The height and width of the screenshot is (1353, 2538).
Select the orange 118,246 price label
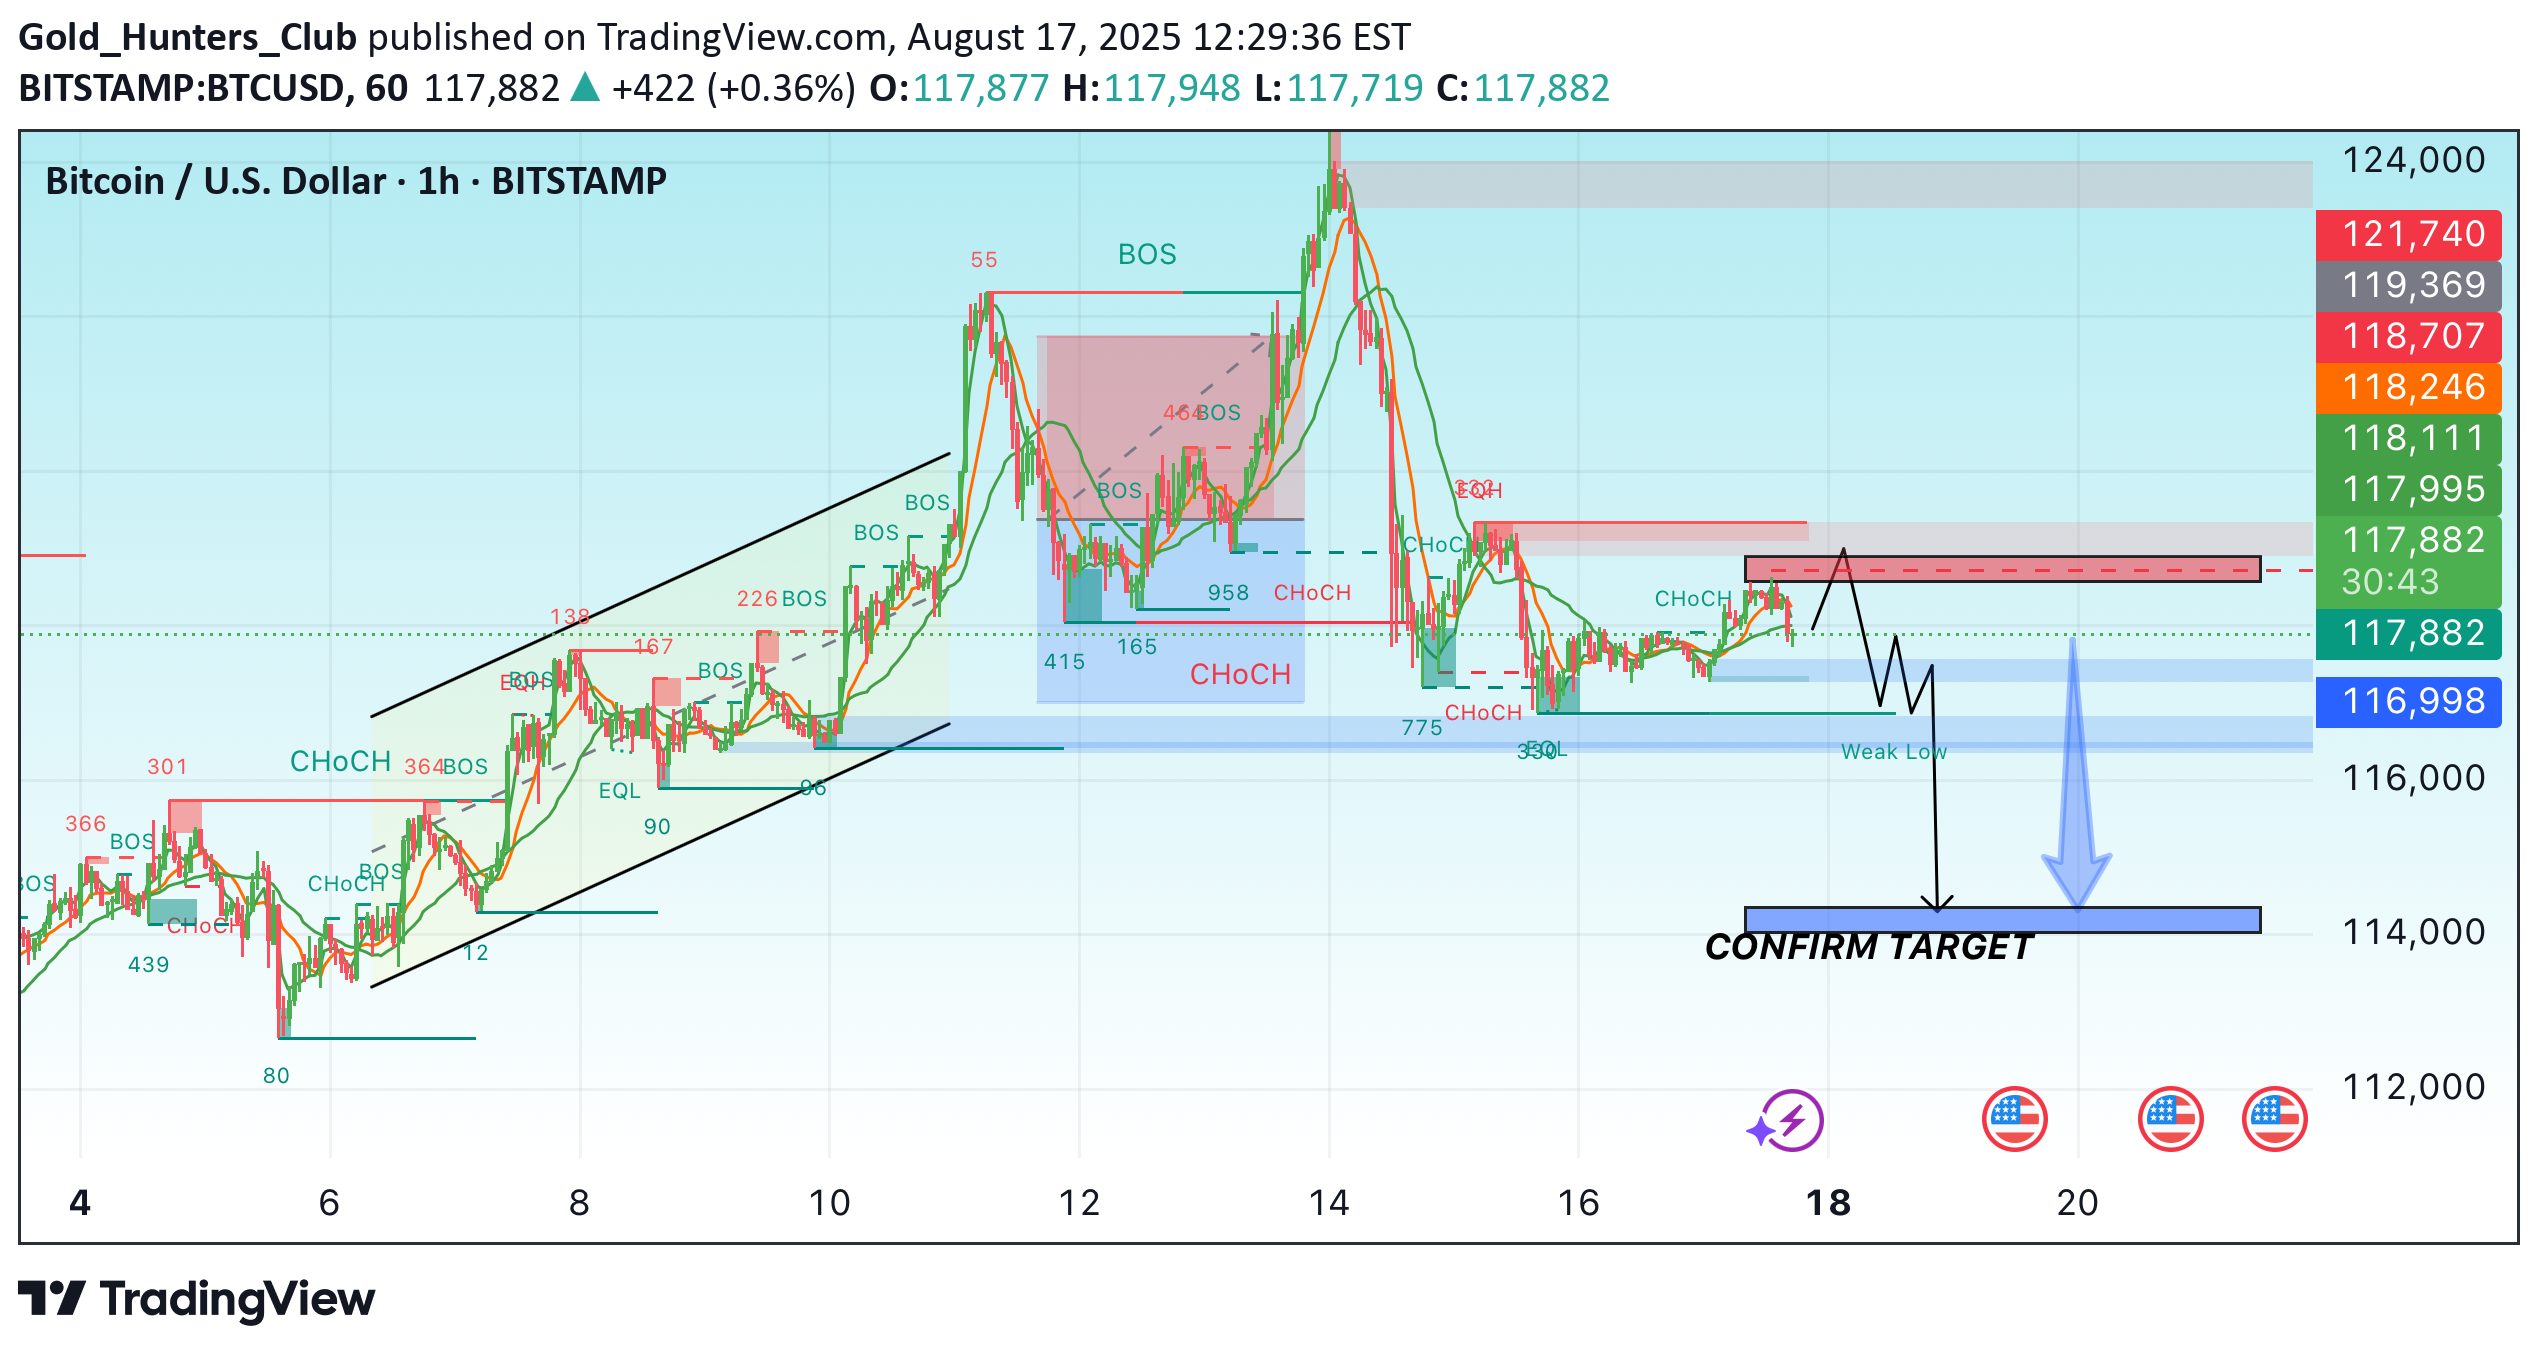(2408, 387)
